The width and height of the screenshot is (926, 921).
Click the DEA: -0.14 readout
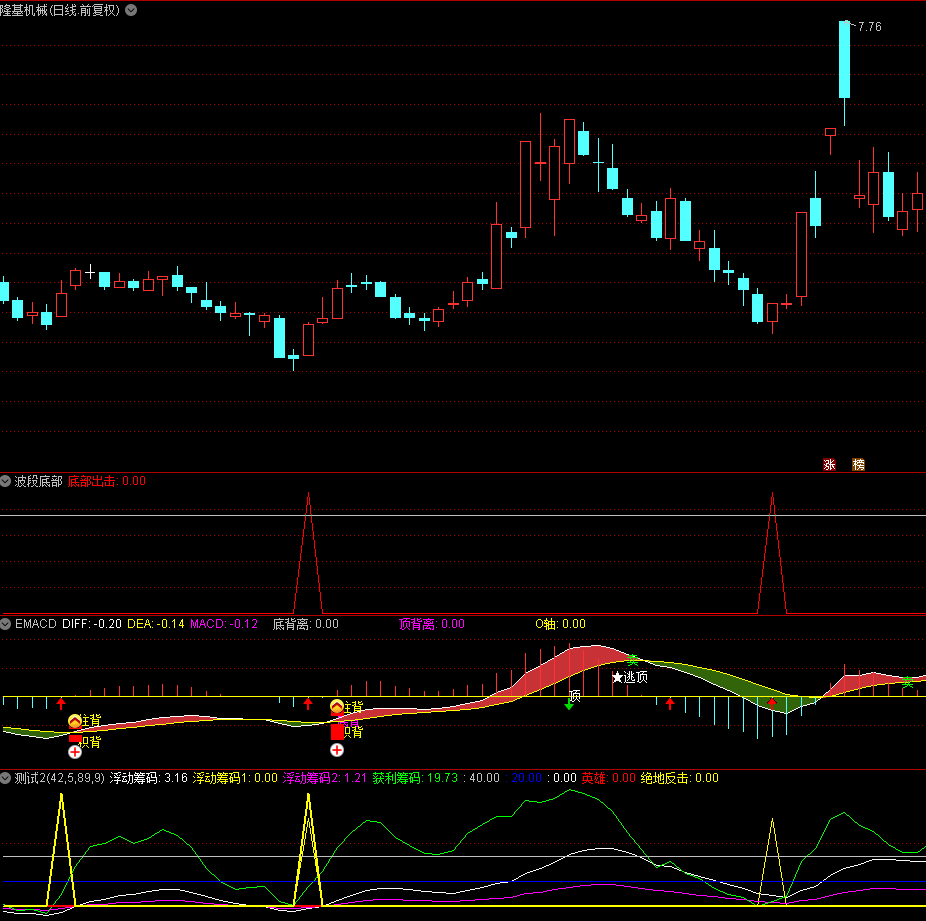[x=156, y=624]
